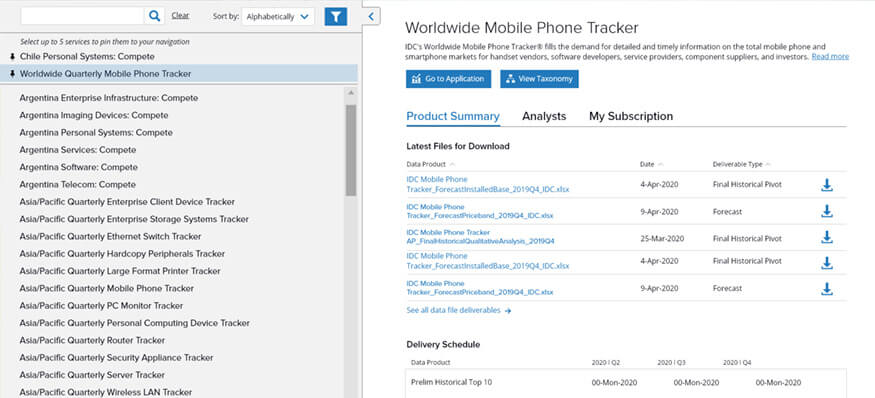Viewport: 875px width, 398px height.
Task: Unpin Worldwide Quarterly Mobile Phone Tracker
Action: coord(12,74)
